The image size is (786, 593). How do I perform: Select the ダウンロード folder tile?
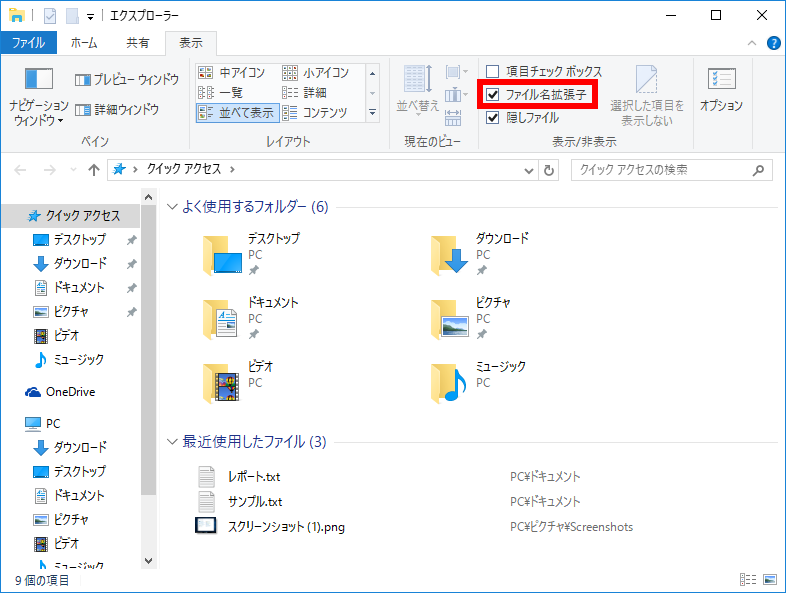[x=481, y=254]
